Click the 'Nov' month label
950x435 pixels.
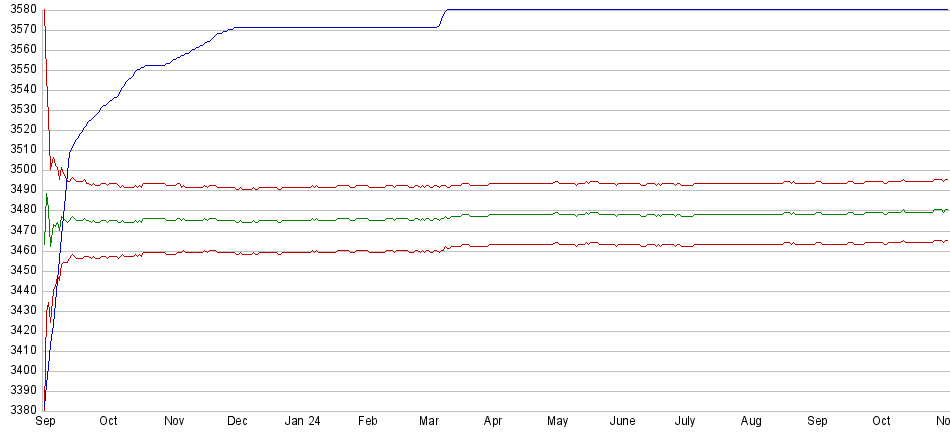pos(174,421)
